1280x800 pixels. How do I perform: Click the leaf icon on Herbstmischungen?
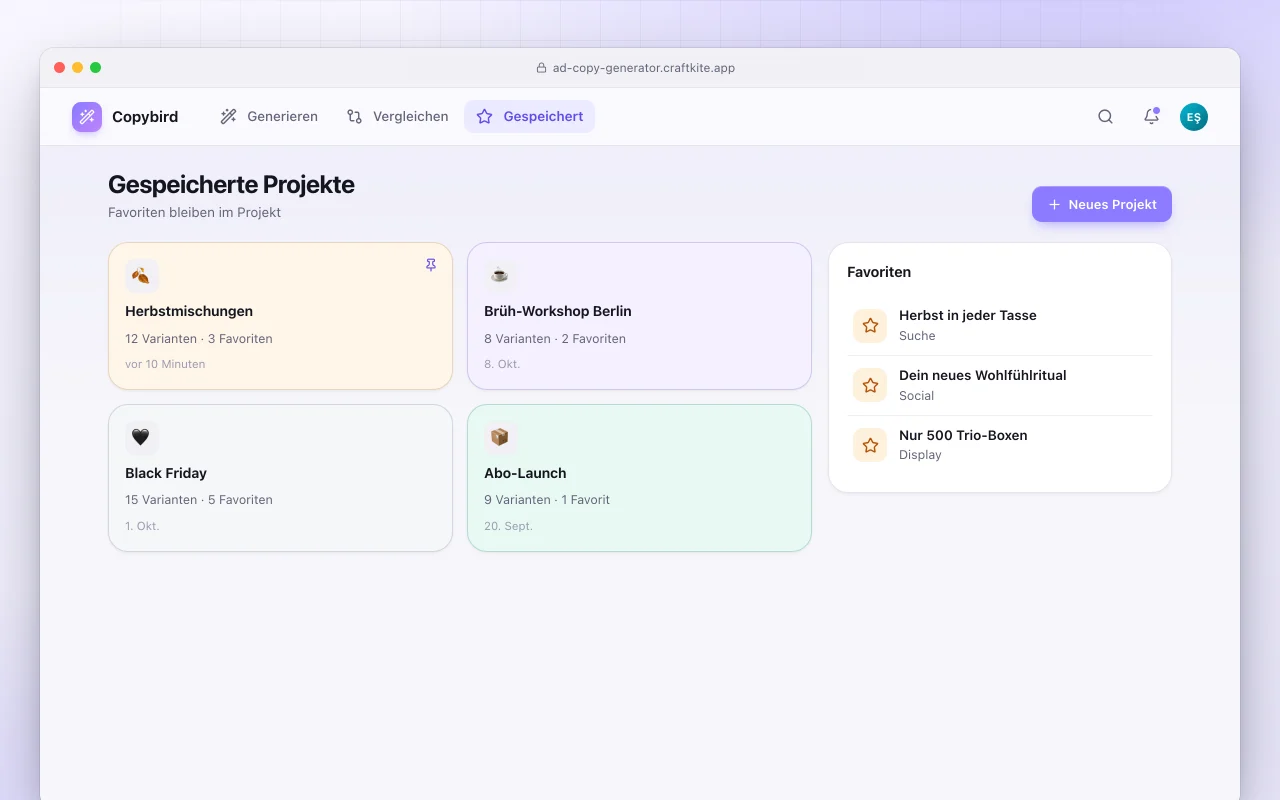[x=142, y=276]
